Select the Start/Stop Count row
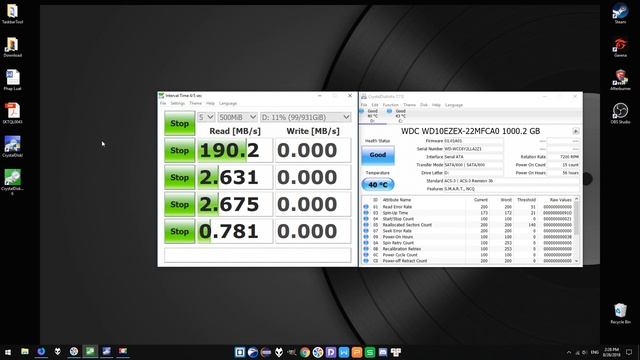 point(468,219)
